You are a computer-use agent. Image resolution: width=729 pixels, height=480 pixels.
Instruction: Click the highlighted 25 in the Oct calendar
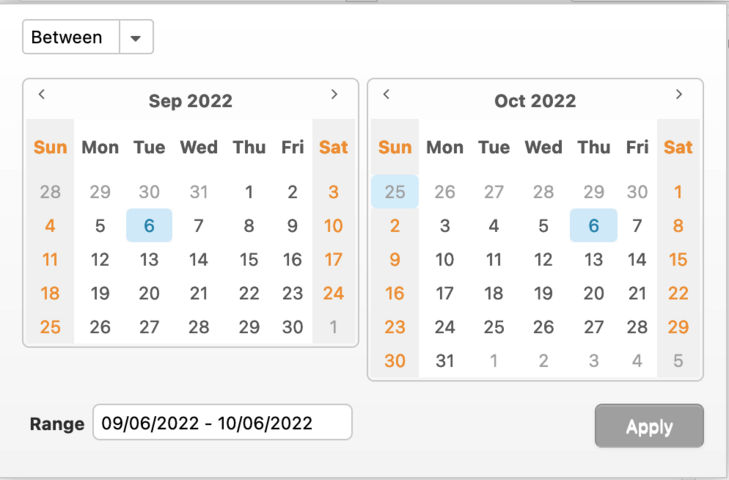395,192
